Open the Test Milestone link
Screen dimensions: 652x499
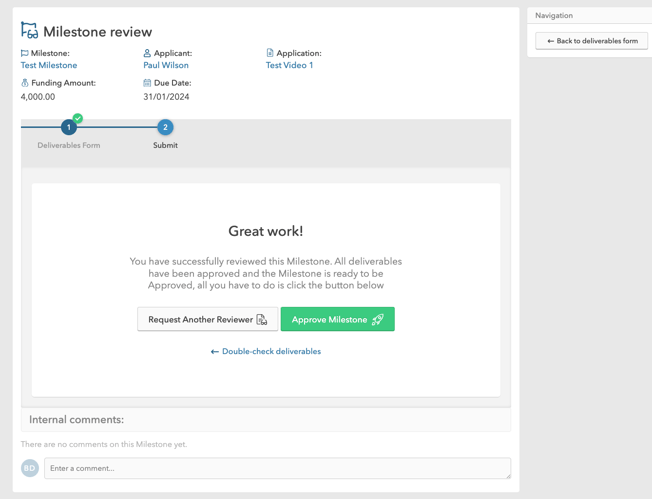click(x=49, y=66)
